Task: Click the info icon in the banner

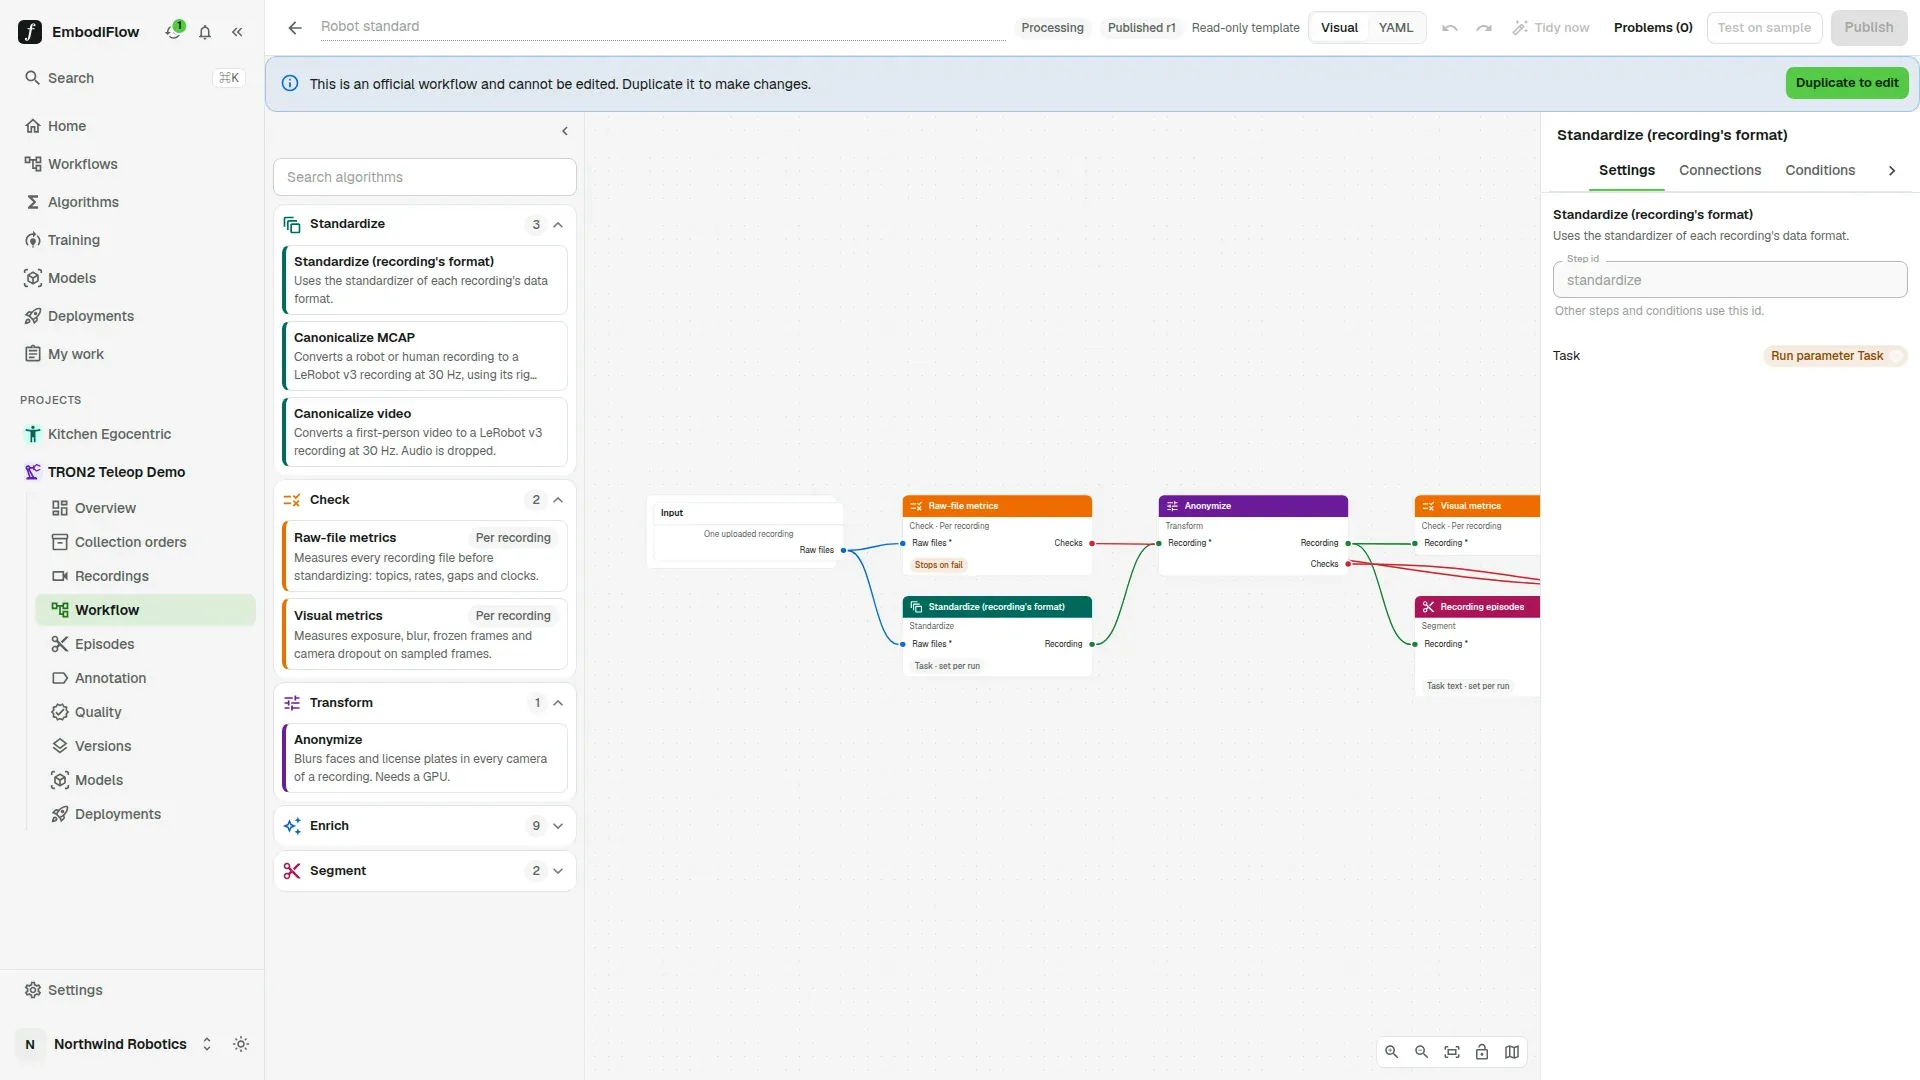Action: pyautogui.click(x=290, y=84)
